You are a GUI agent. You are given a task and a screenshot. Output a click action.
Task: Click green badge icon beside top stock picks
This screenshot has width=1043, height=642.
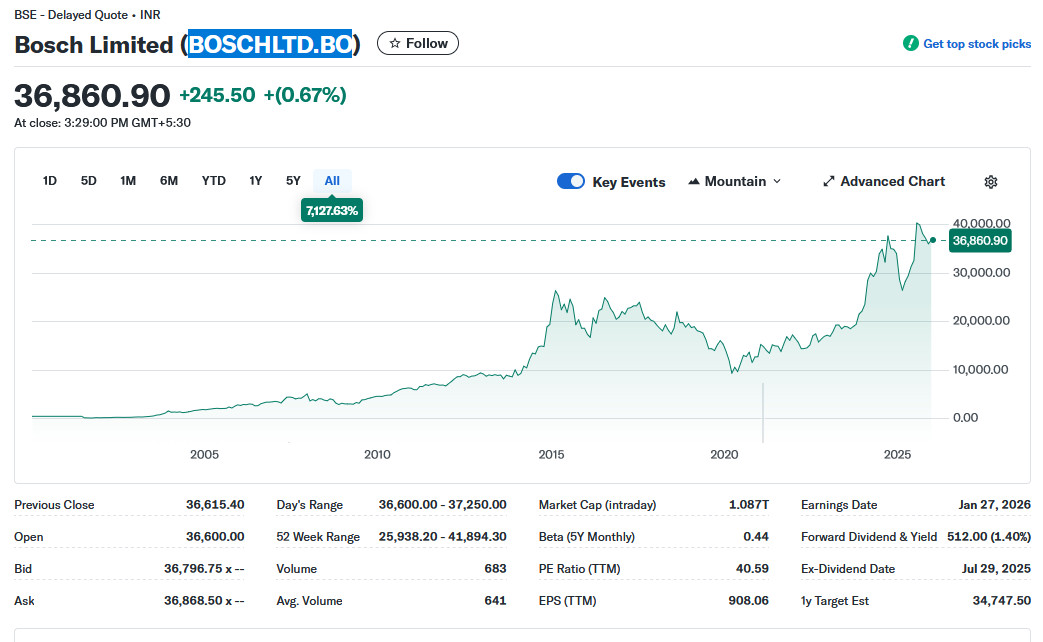tap(910, 44)
